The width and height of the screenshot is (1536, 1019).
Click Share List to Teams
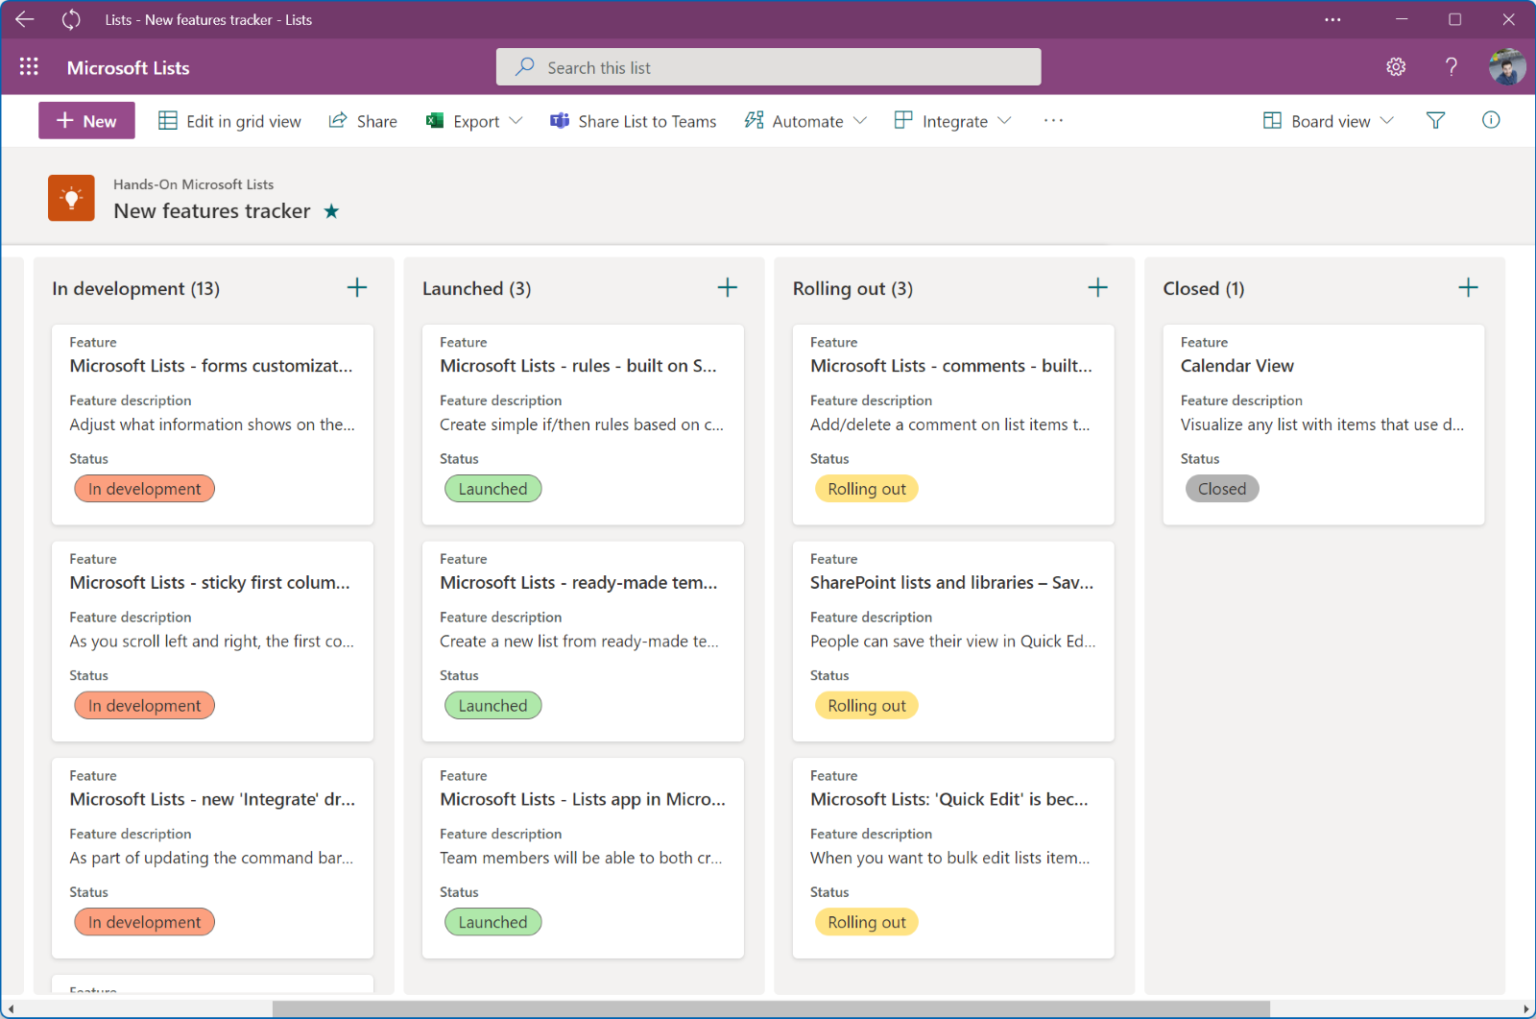pyautogui.click(x=633, y=121)
